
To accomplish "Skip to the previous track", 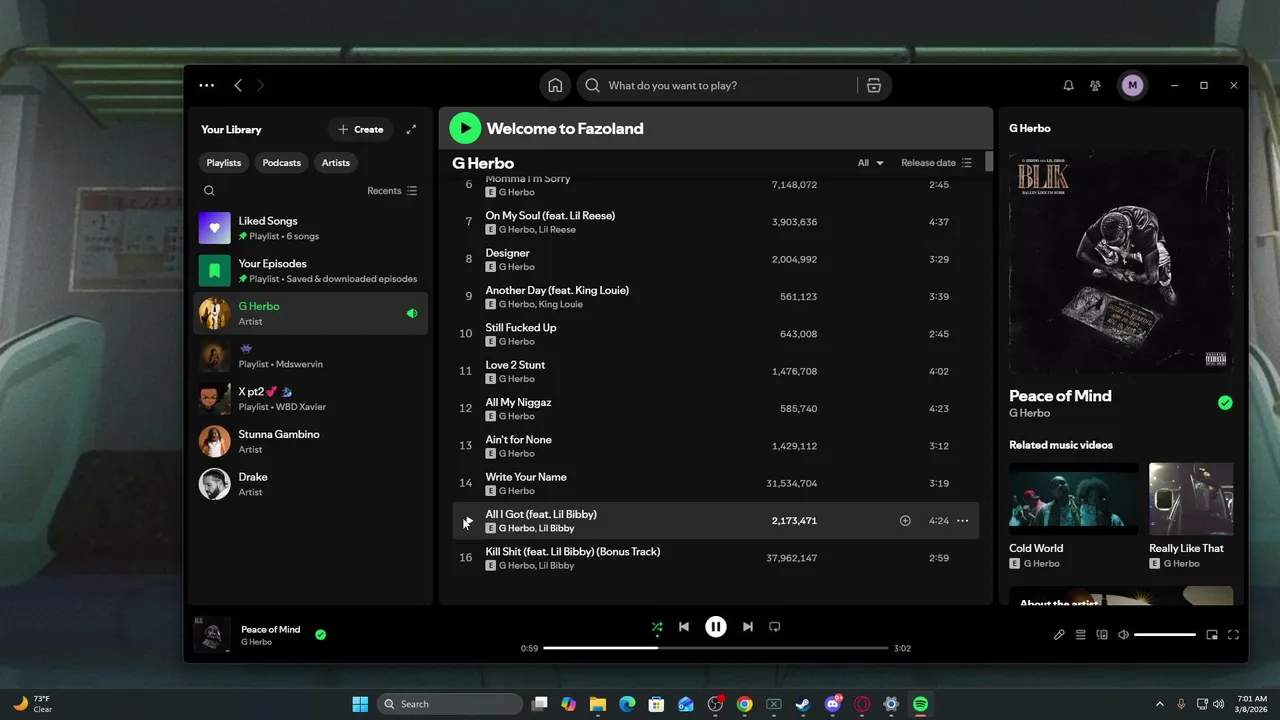I will tap(684, 627).
